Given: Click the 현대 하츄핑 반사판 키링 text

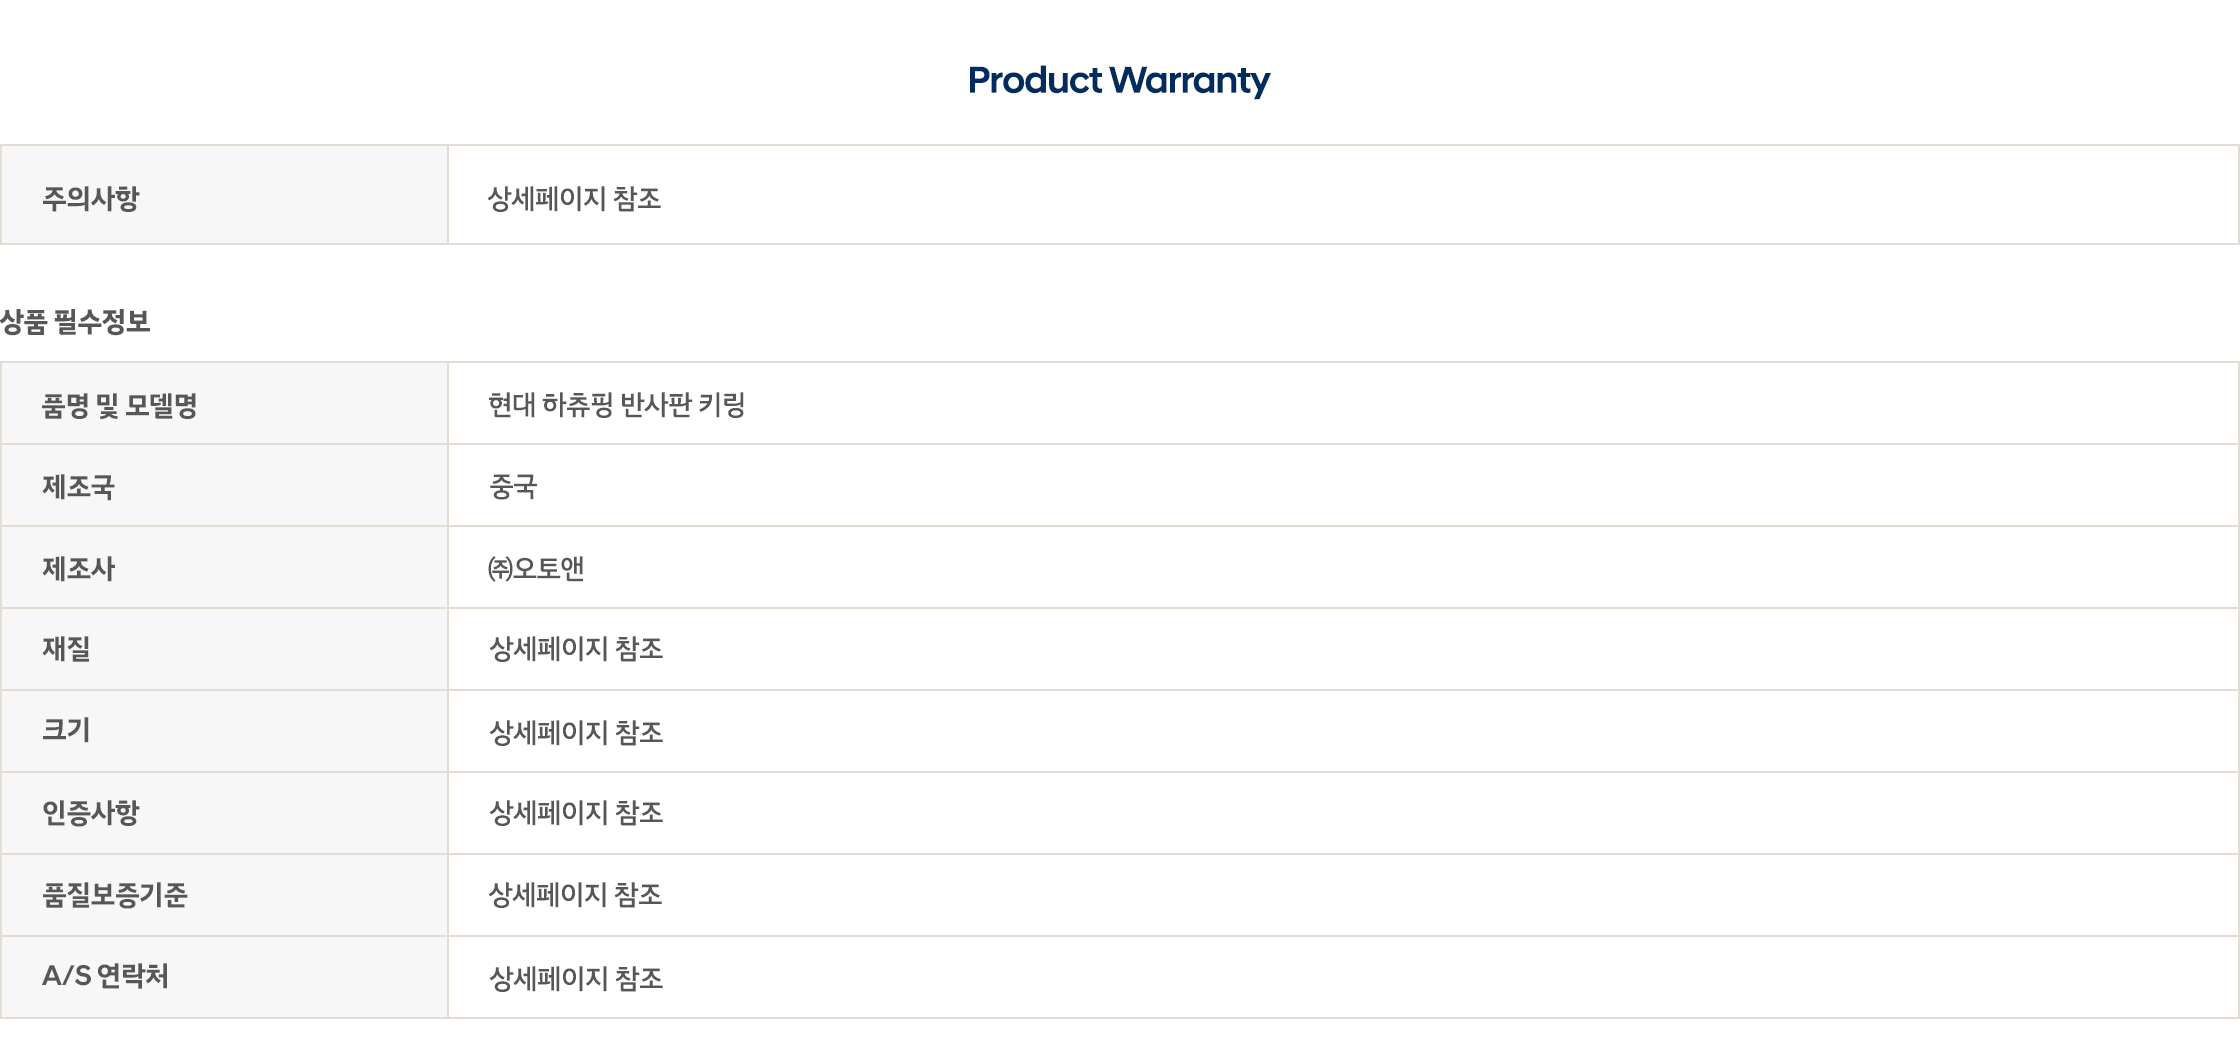Looking at the screenshot, I should click(x=617, y=405).
